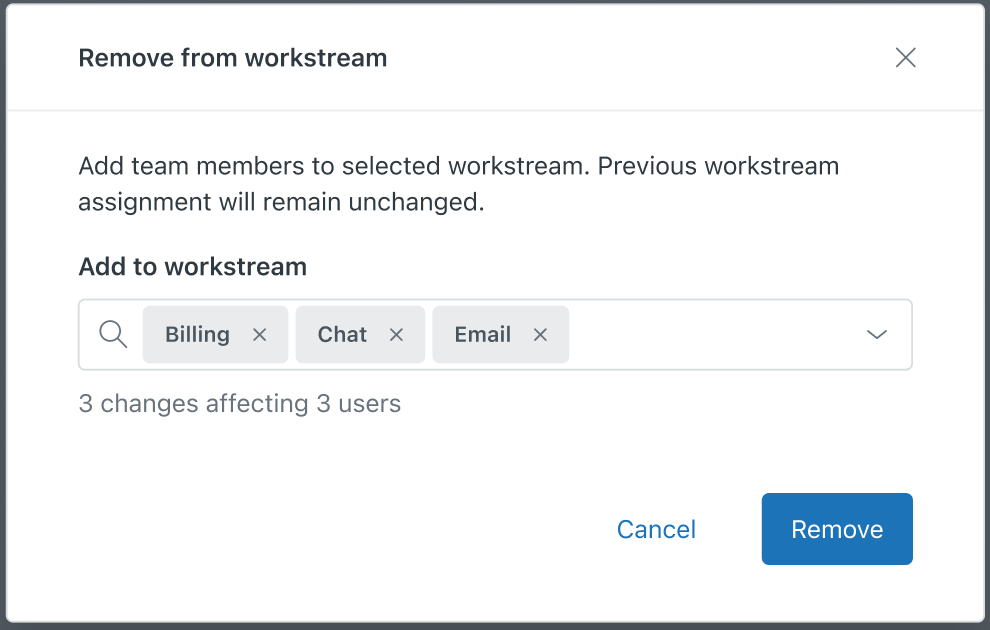Remove the Chat tag with its X
The width and height of the screenshot is (990, 630).
[396, 335]
